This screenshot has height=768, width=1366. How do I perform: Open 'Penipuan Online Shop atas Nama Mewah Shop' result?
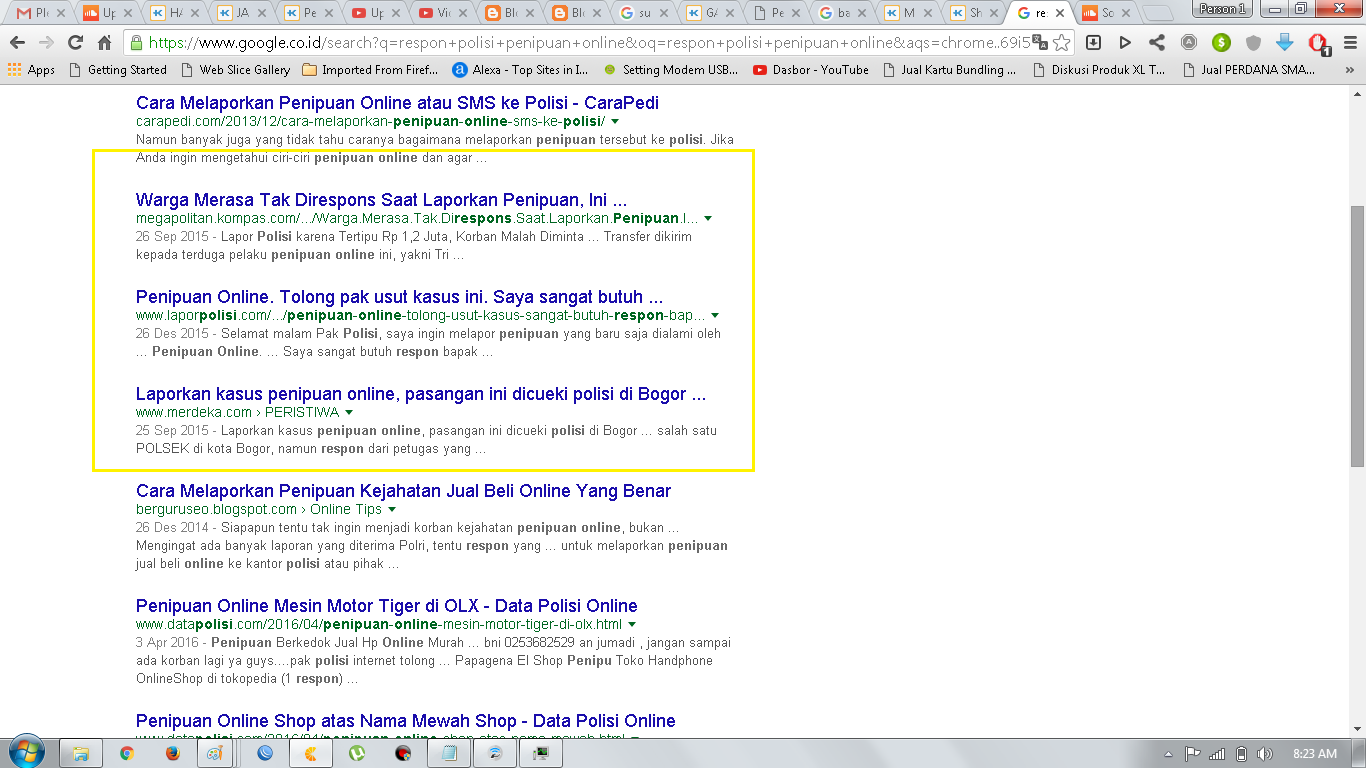coord(405,721)
